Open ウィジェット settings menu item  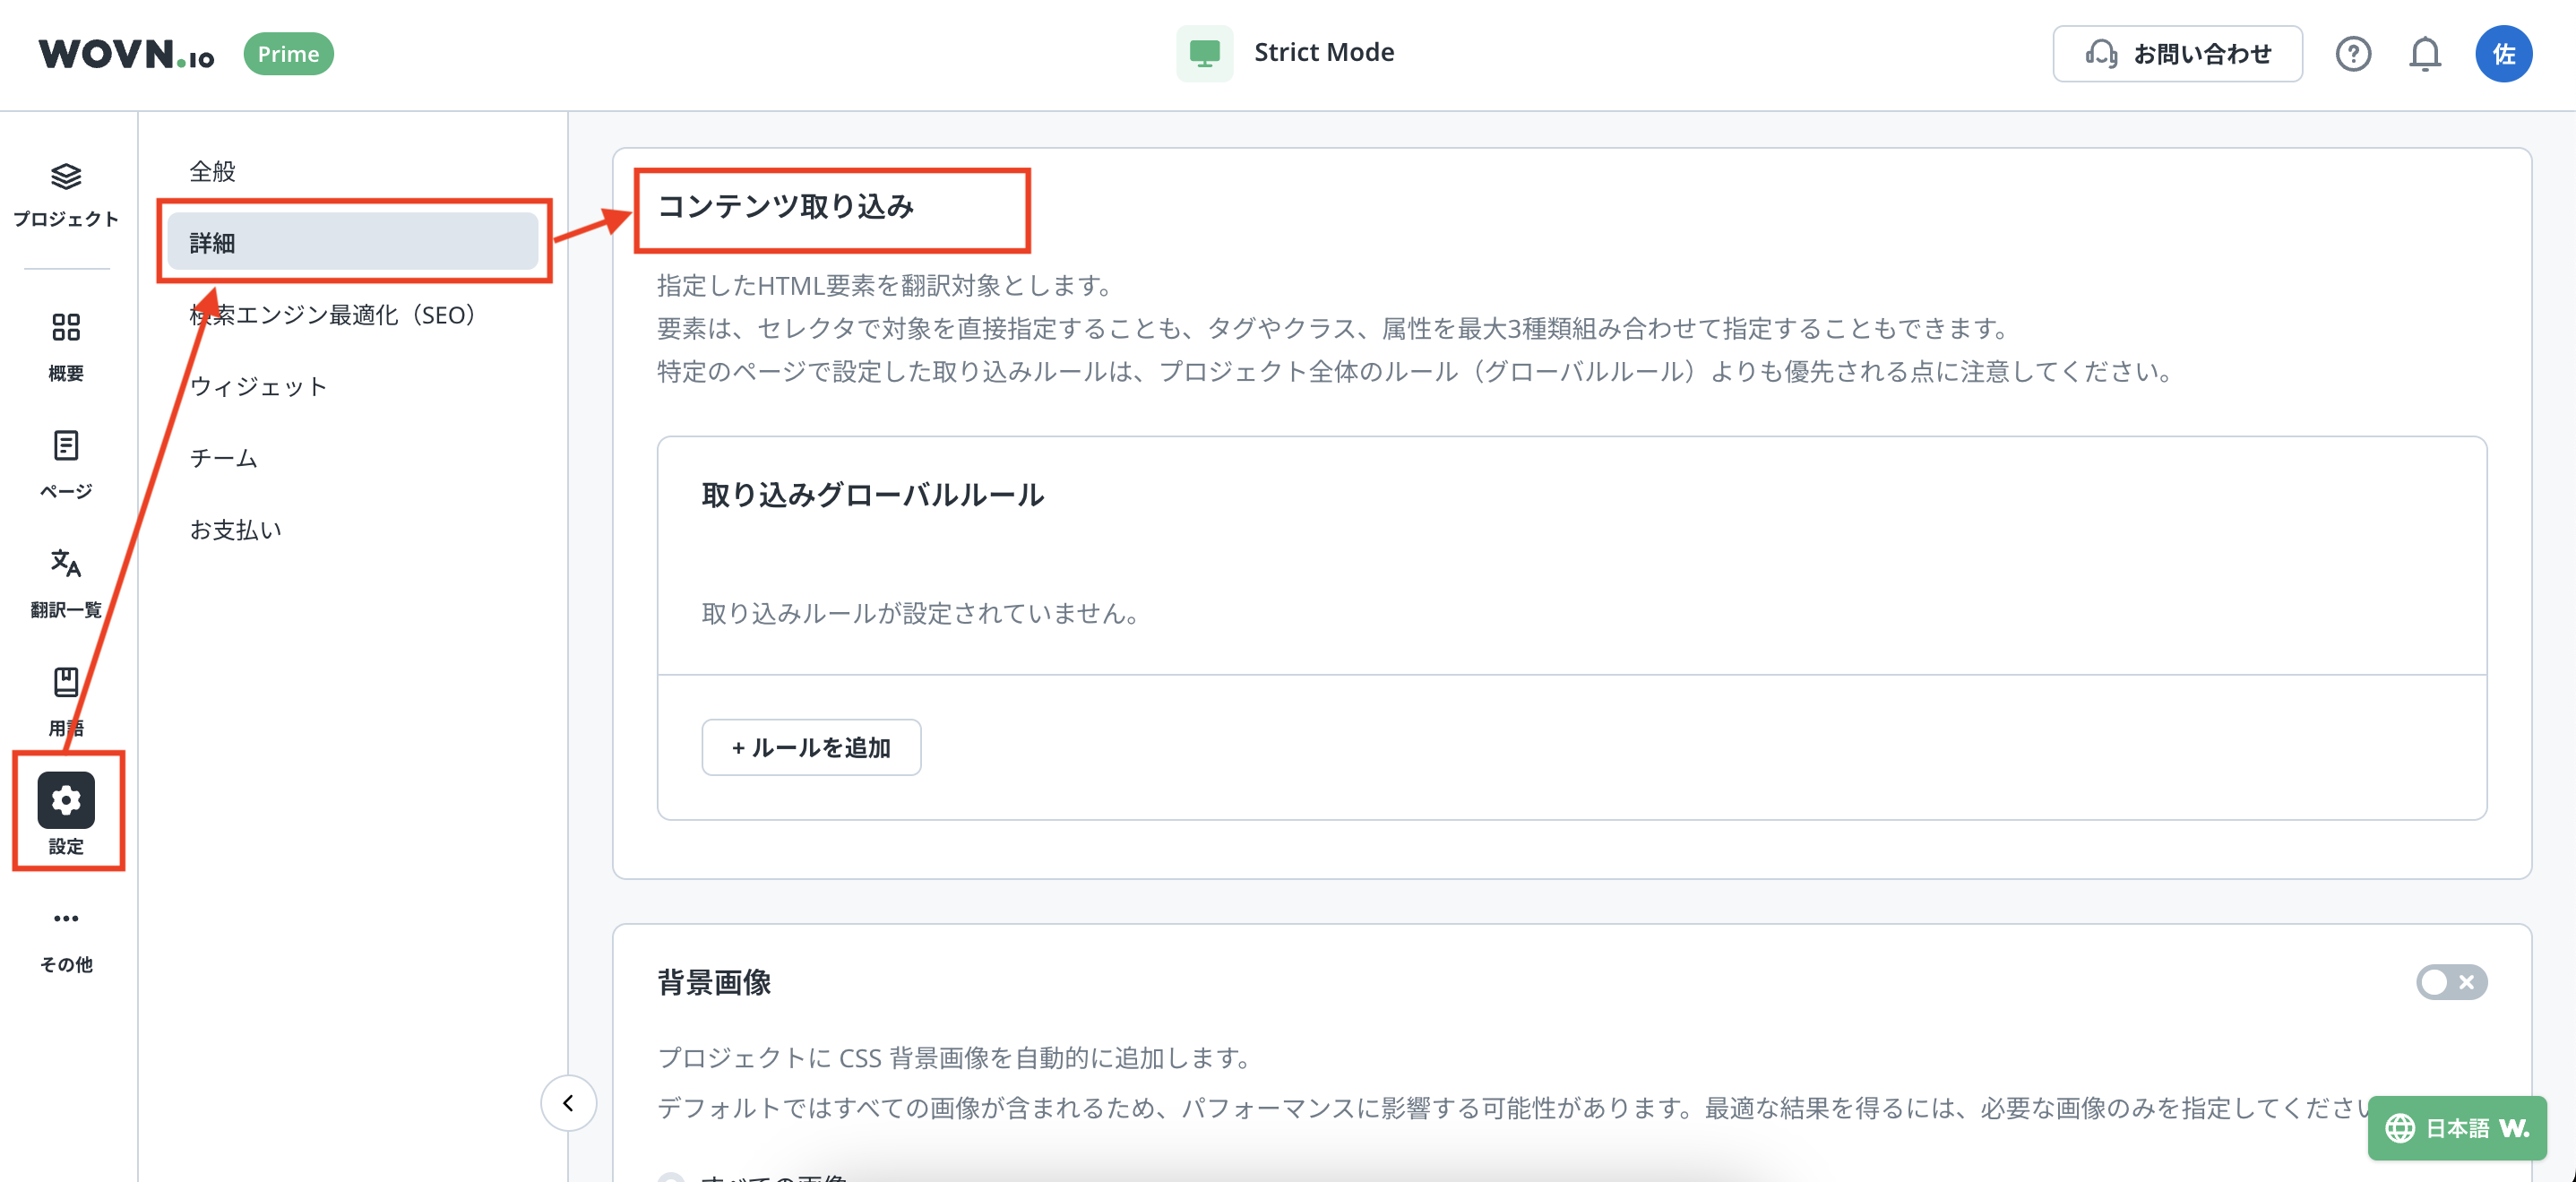pyautogui.click(x=259, y=386)
